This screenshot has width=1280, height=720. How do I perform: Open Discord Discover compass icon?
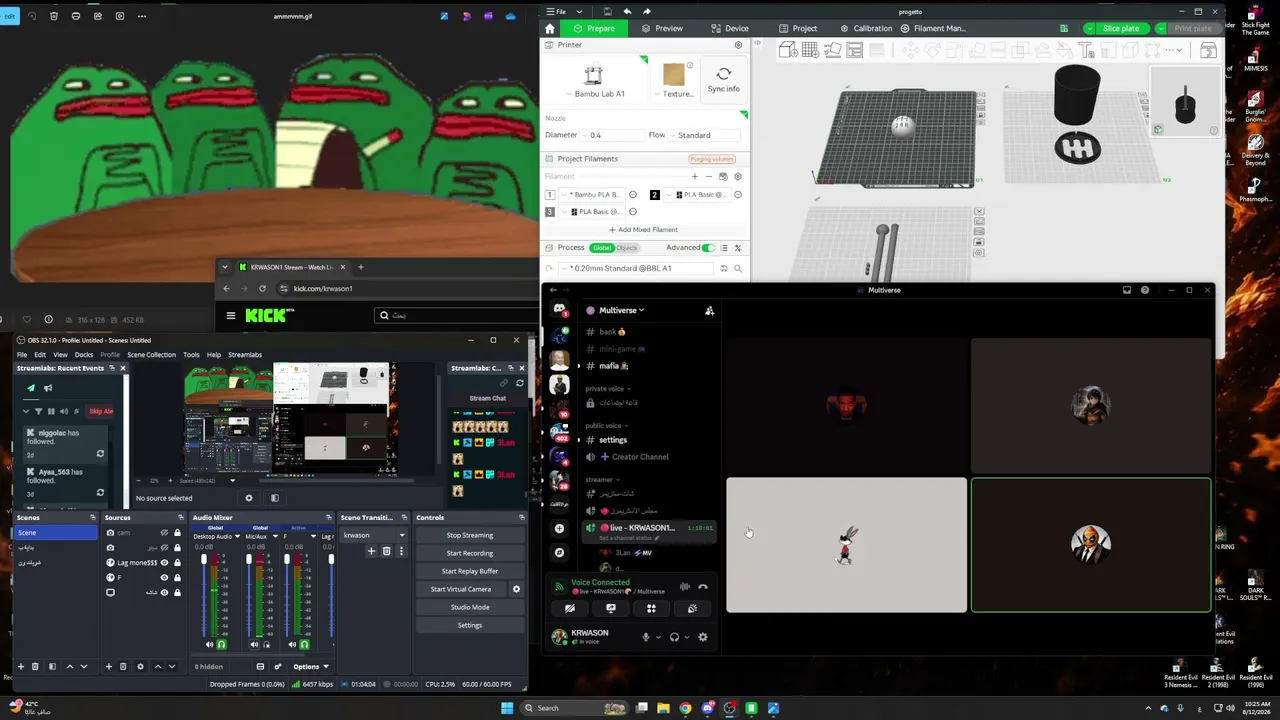coord(559,552)
